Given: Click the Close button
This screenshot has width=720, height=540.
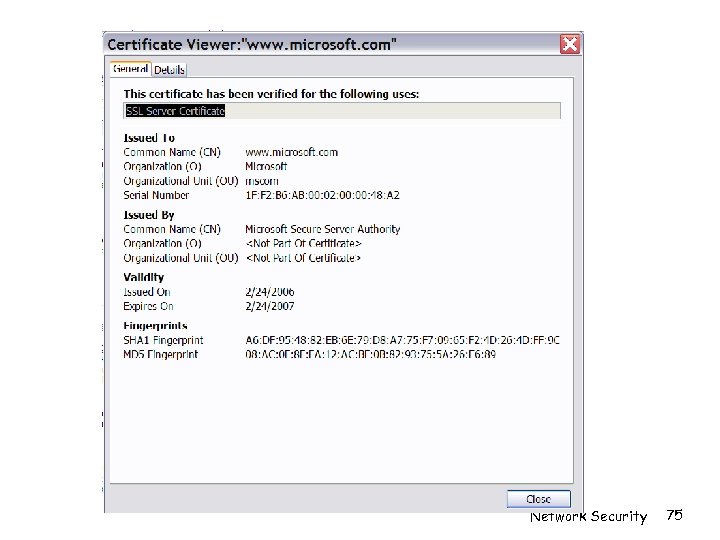Looking at the screenshot, I should click(539, 499).
